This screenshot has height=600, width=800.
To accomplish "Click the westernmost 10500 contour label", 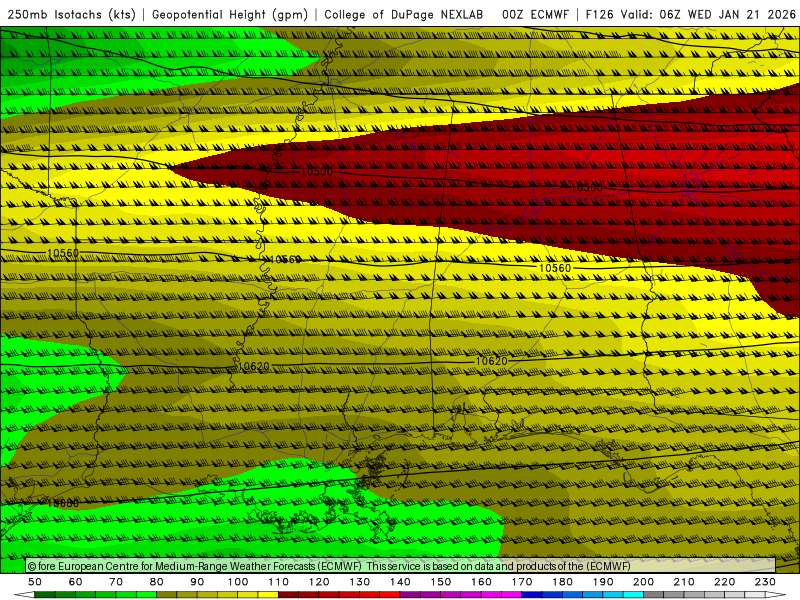I will 317,171.
